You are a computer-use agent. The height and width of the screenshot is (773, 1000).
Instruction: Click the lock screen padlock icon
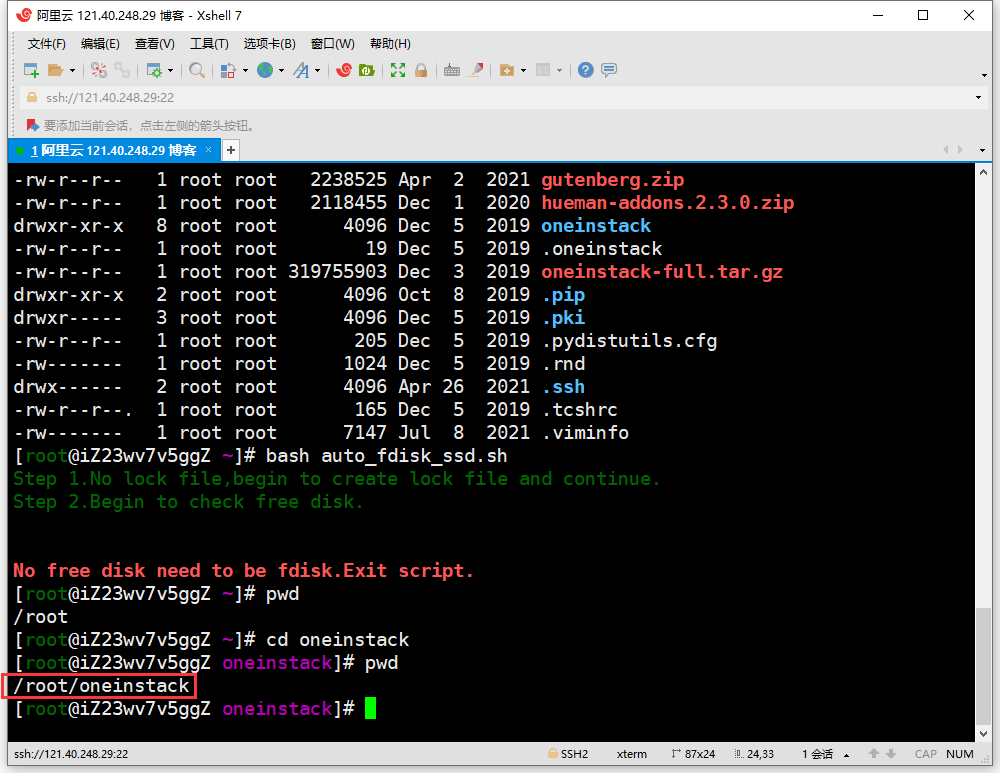421,70
